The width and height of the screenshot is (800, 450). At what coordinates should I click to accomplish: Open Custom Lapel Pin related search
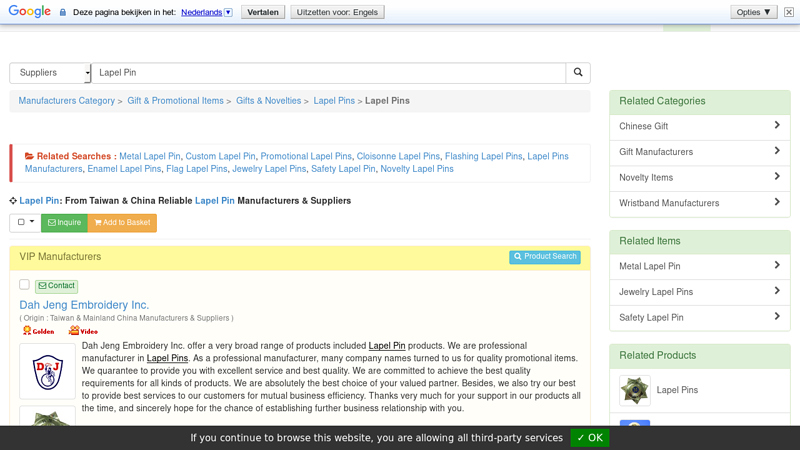[x=220, y=156]
